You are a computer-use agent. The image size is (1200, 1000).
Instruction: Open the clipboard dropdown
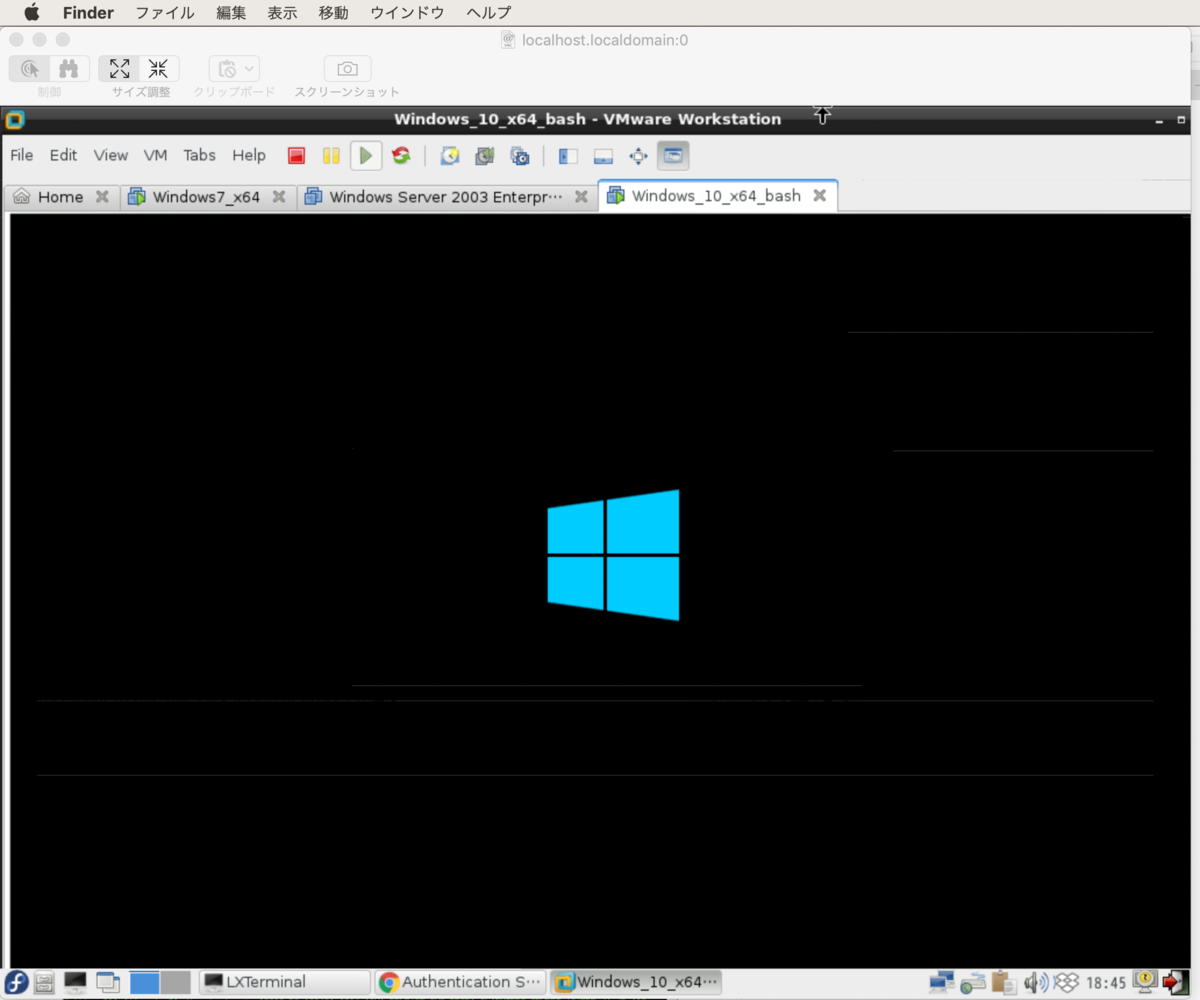pos(235,69)
